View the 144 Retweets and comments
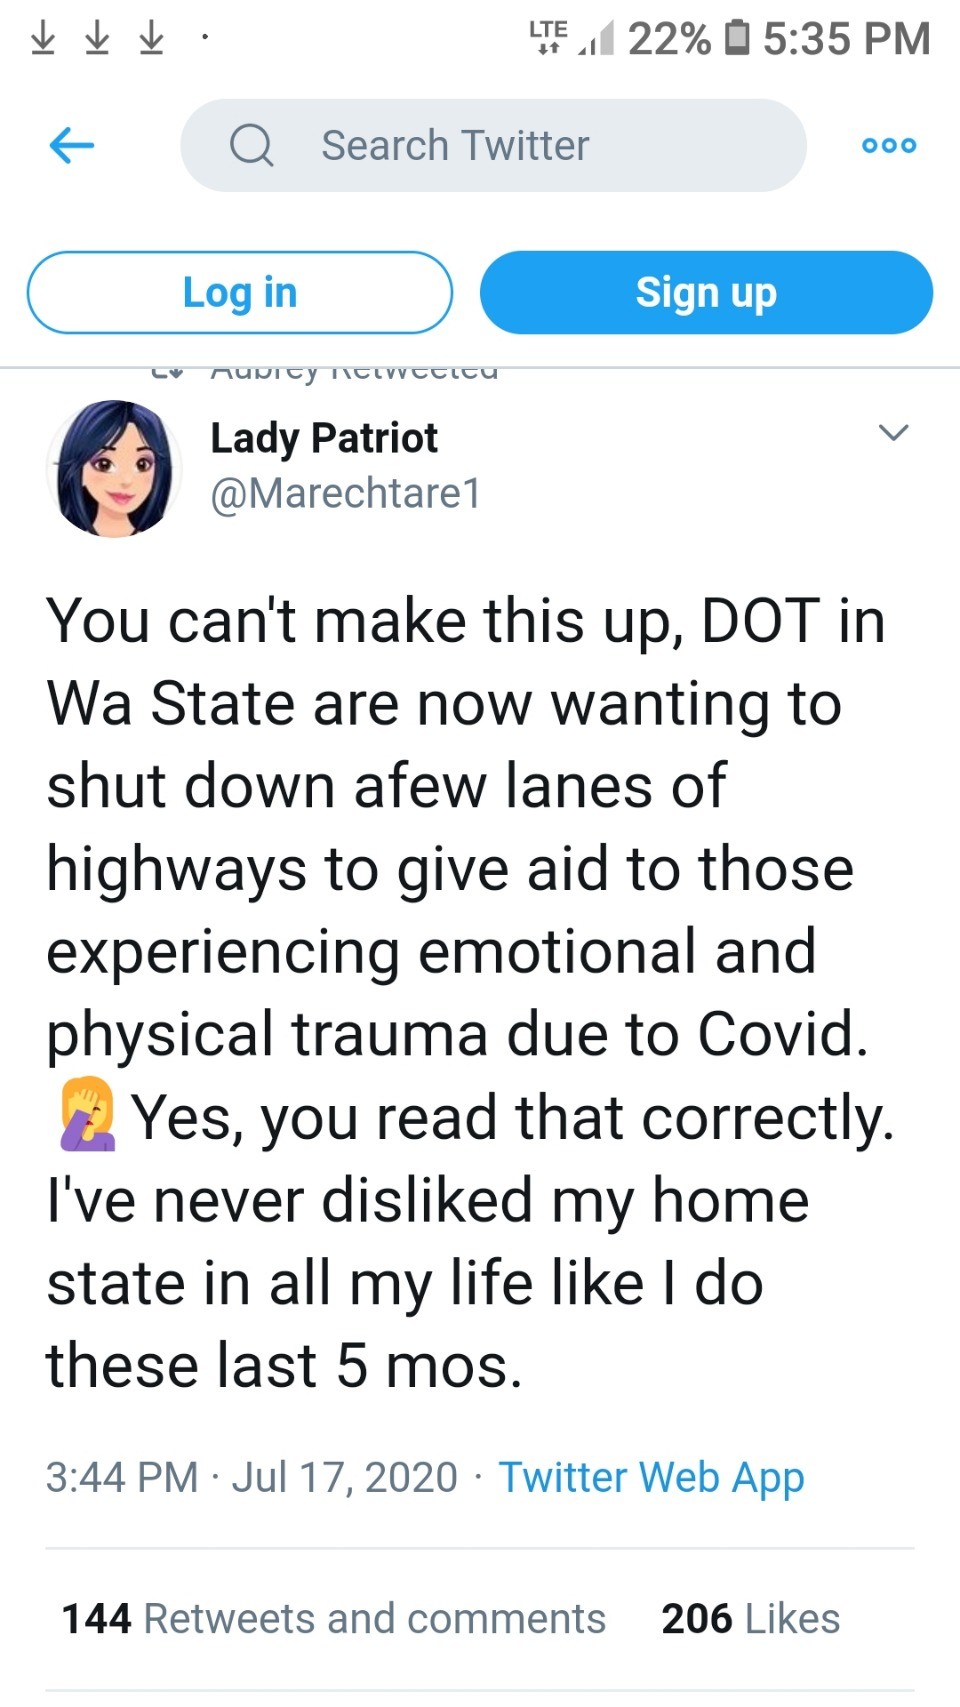 click(x=334, y=1618)
